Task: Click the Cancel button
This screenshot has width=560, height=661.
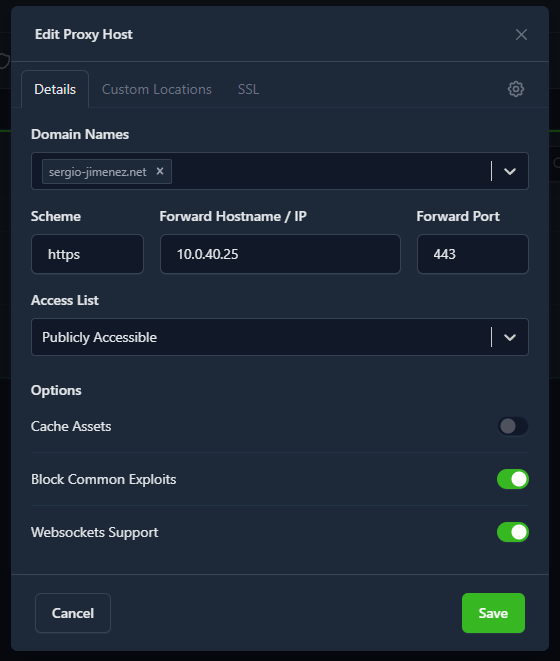Action: coord(73,613)
